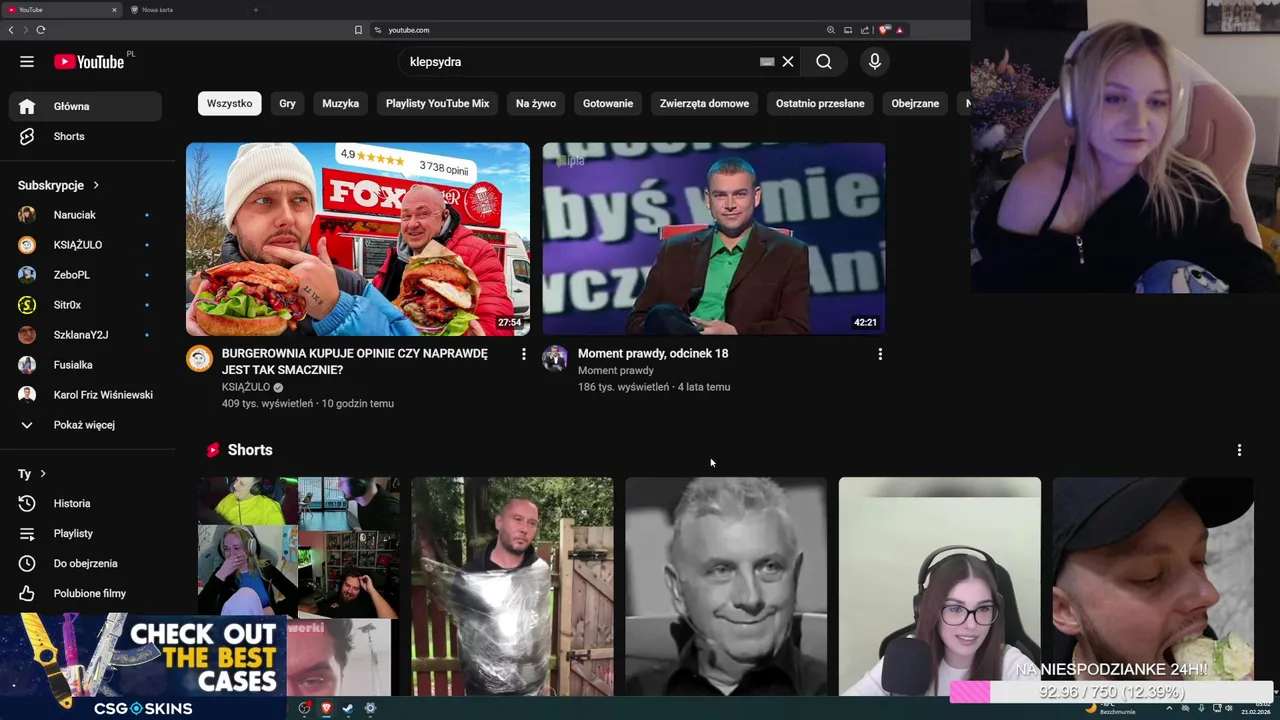This screenshot has width=1280, height=720.
Task: Reload the page in browser
Action: pyautogui.click(x=41, y=30)
